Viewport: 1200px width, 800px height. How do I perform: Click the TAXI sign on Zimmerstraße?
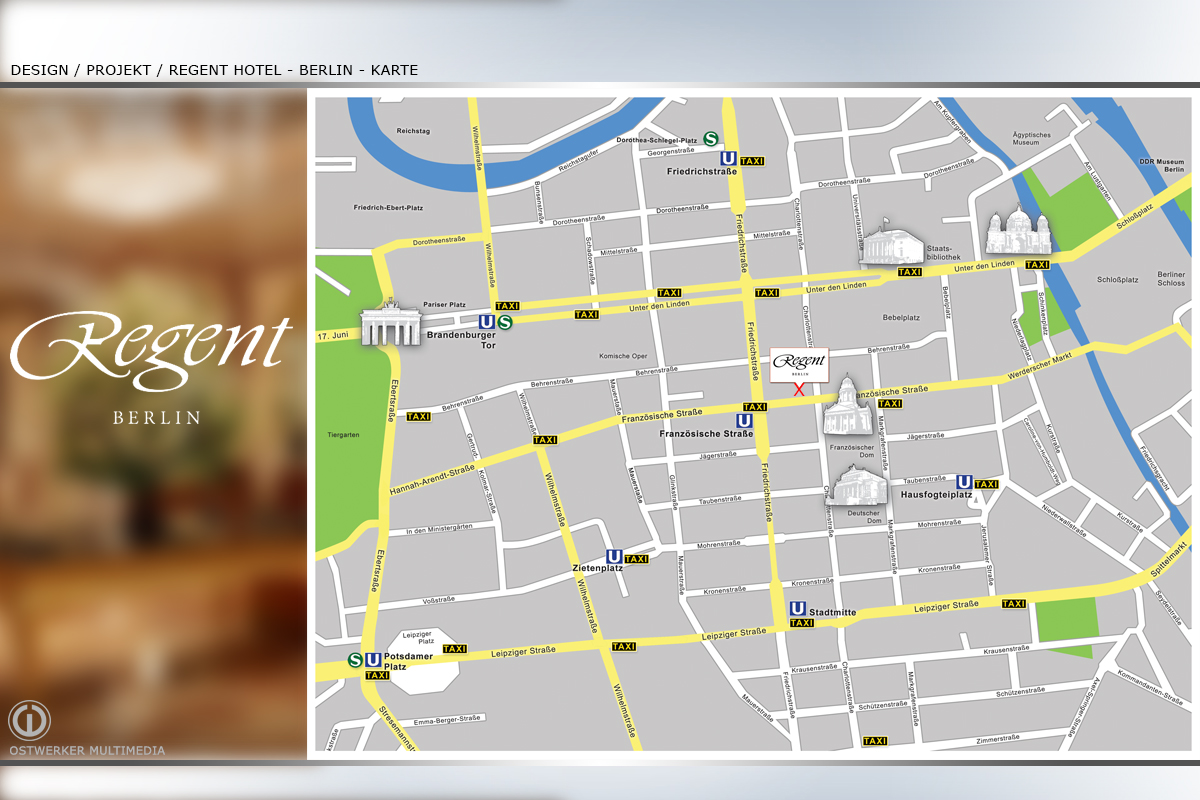[x=874, y=741]
